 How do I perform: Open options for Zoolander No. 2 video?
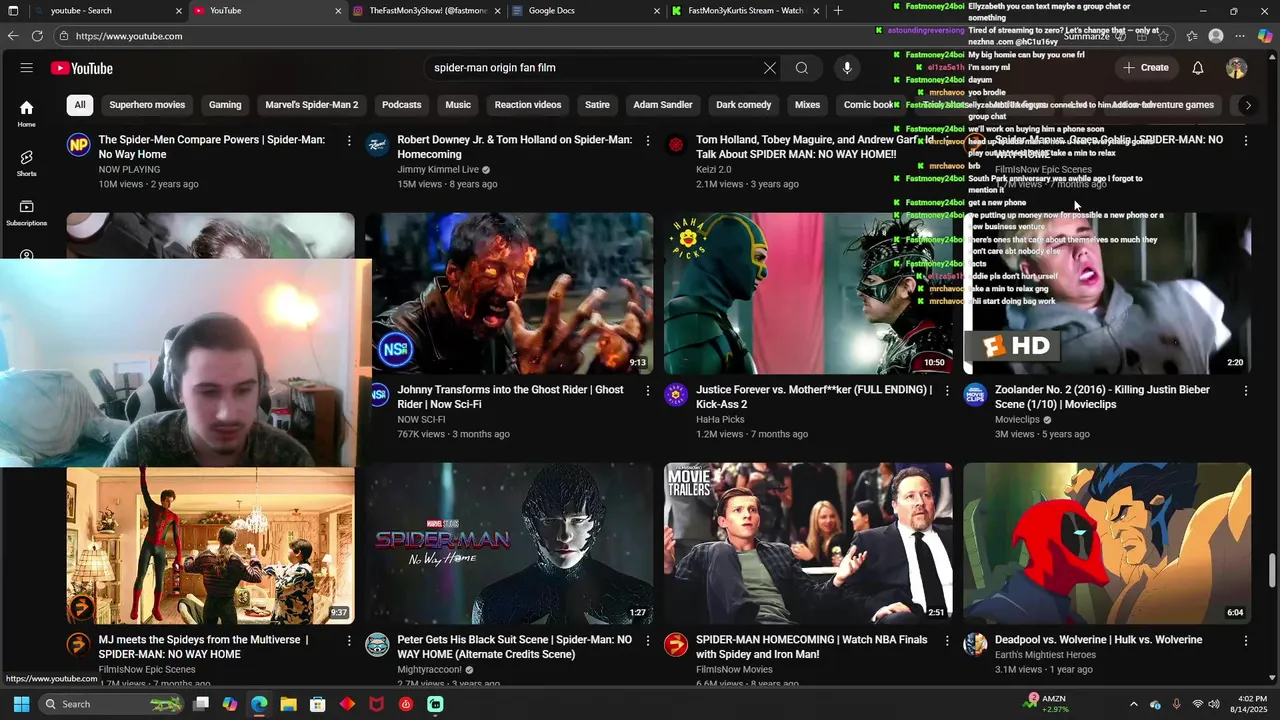pos(1246,391)
